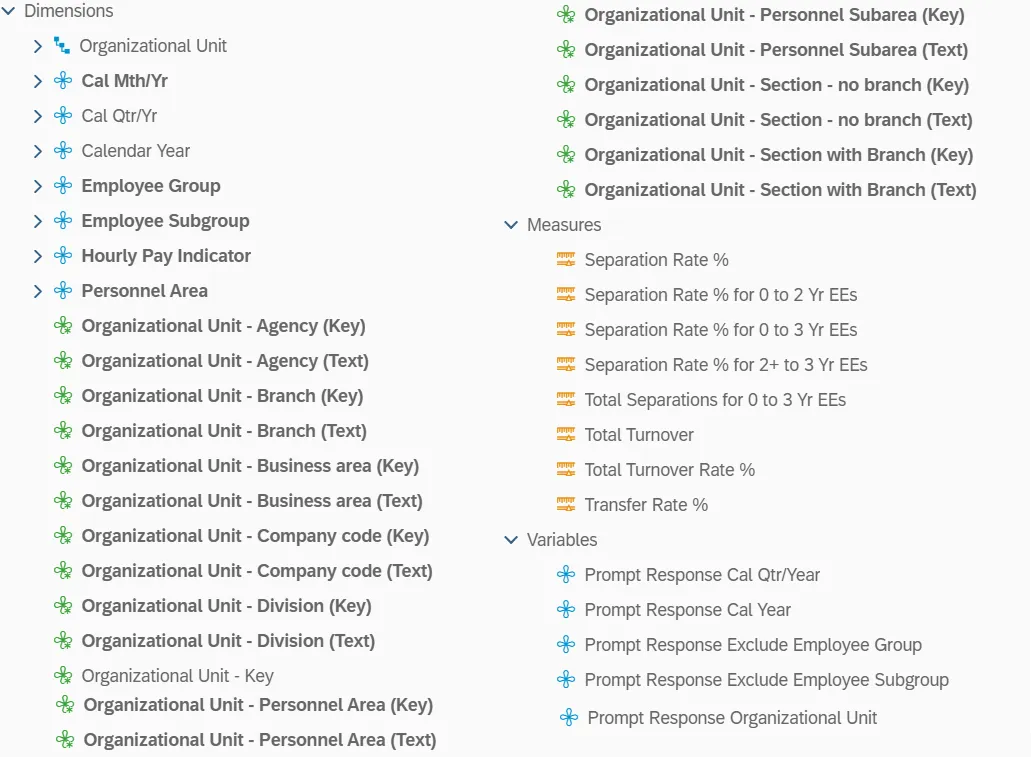Click the Organizational Unit - Agency (Key) attribute icon
This screenshot has height=757, width=1031.
coord(63,326)
